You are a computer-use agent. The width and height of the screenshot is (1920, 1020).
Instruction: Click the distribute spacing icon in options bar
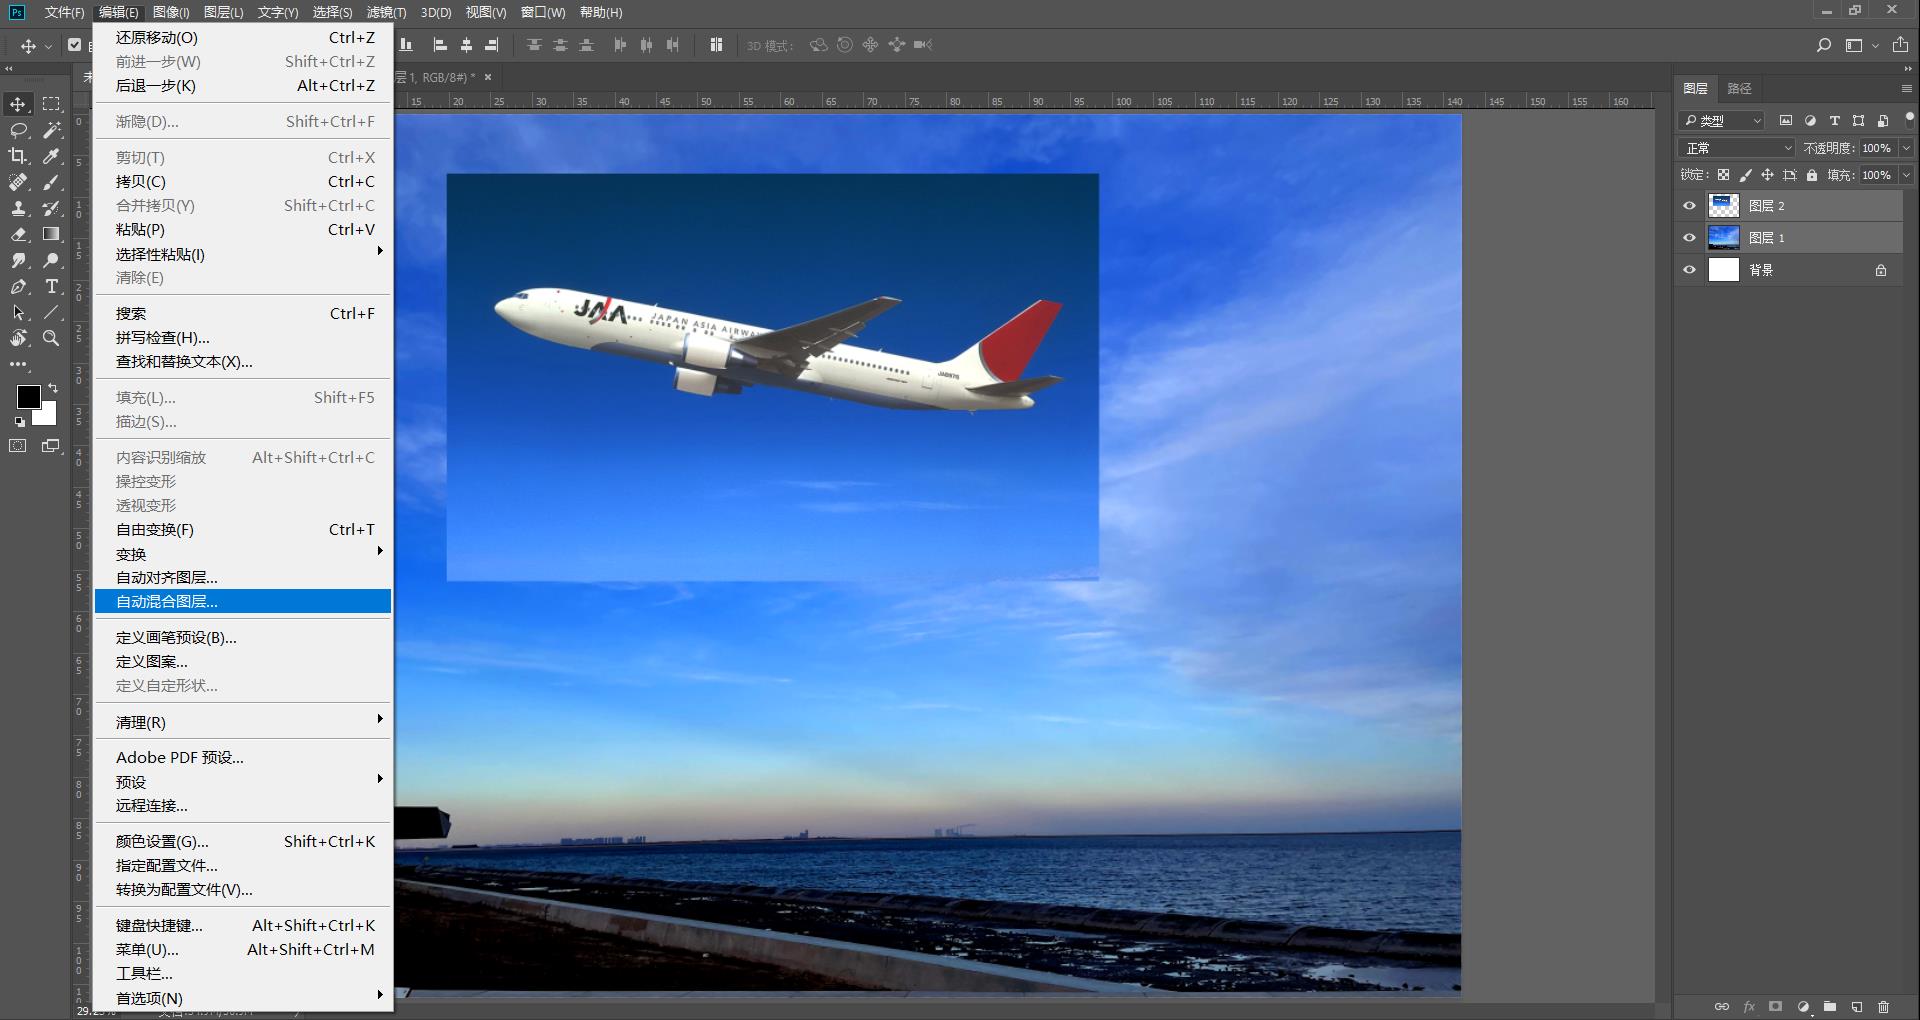tap(716, 45)
